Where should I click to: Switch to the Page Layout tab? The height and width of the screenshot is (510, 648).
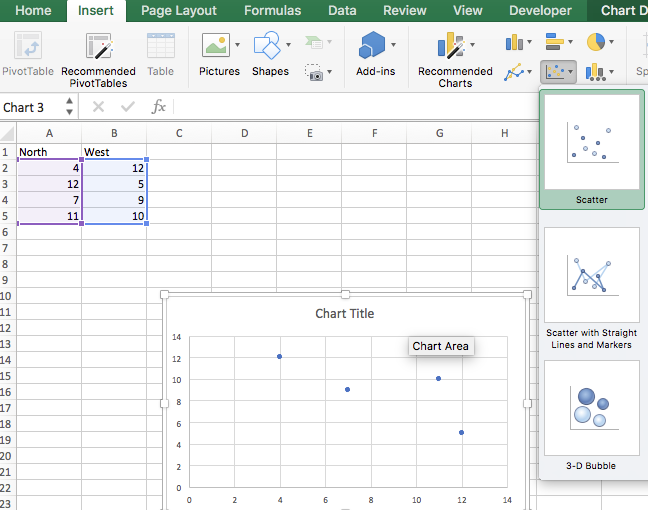pyautogui.click(x=179, y=10)
